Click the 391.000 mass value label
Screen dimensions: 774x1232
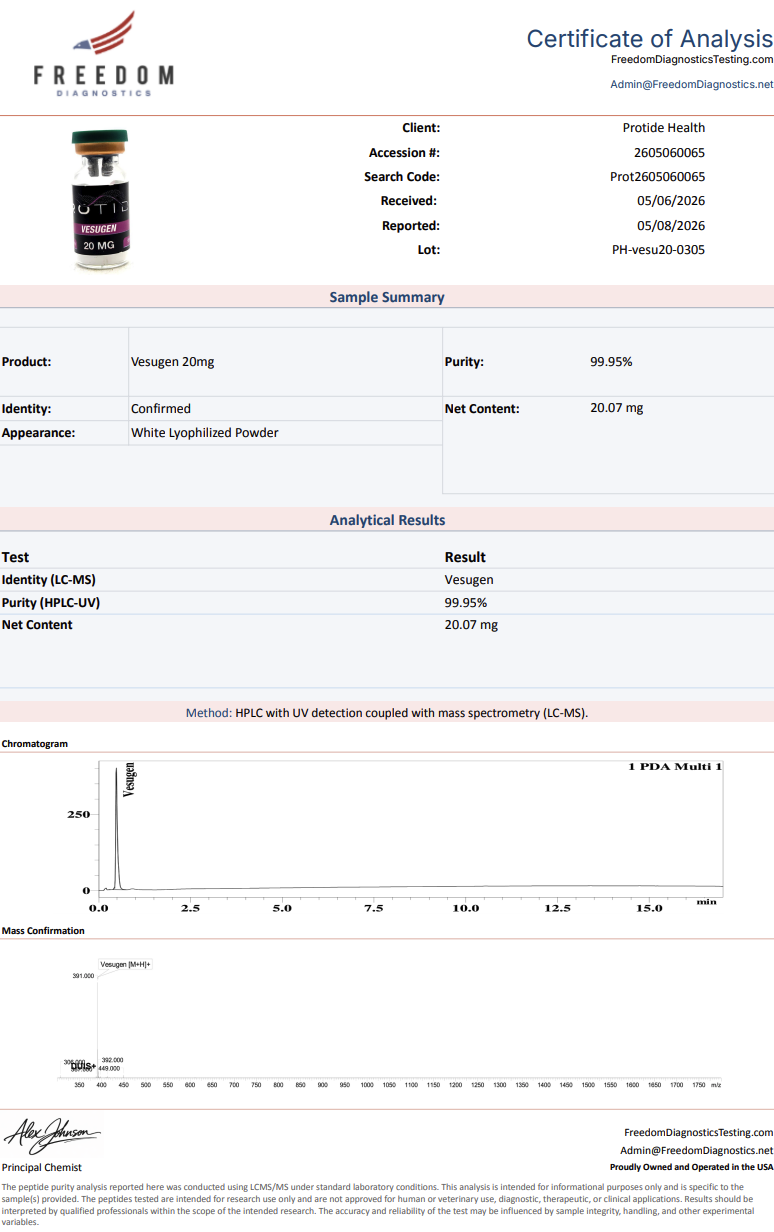83,976
